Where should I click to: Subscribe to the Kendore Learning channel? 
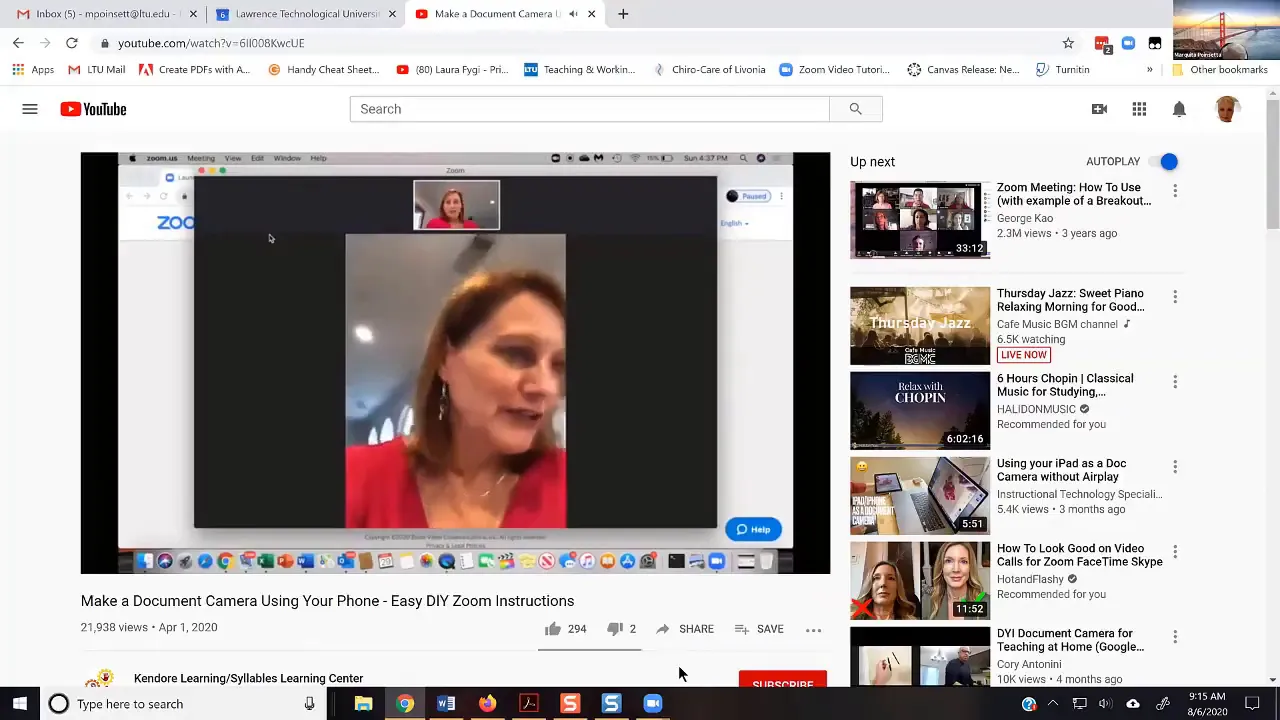pos(783,680)
